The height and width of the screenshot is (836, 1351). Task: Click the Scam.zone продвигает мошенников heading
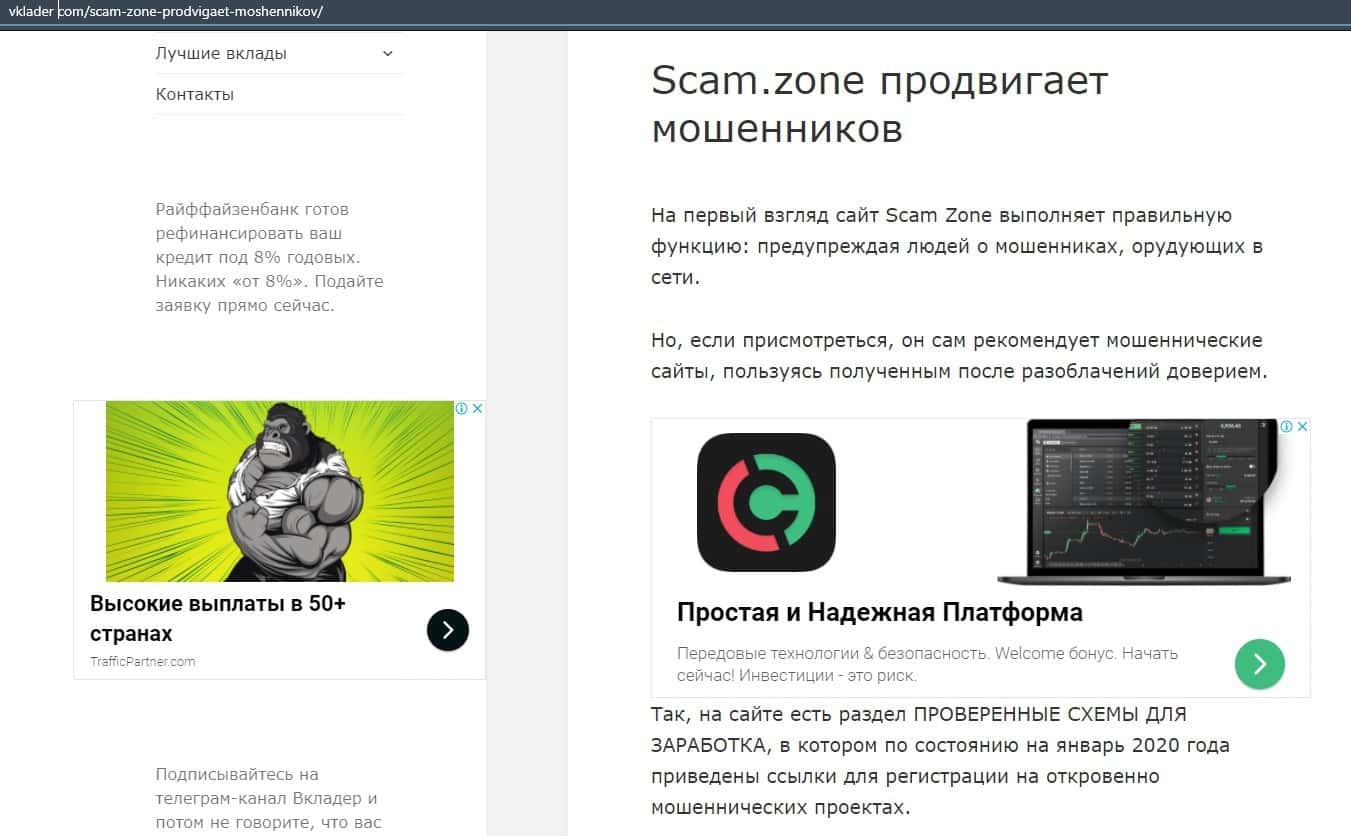880,104
